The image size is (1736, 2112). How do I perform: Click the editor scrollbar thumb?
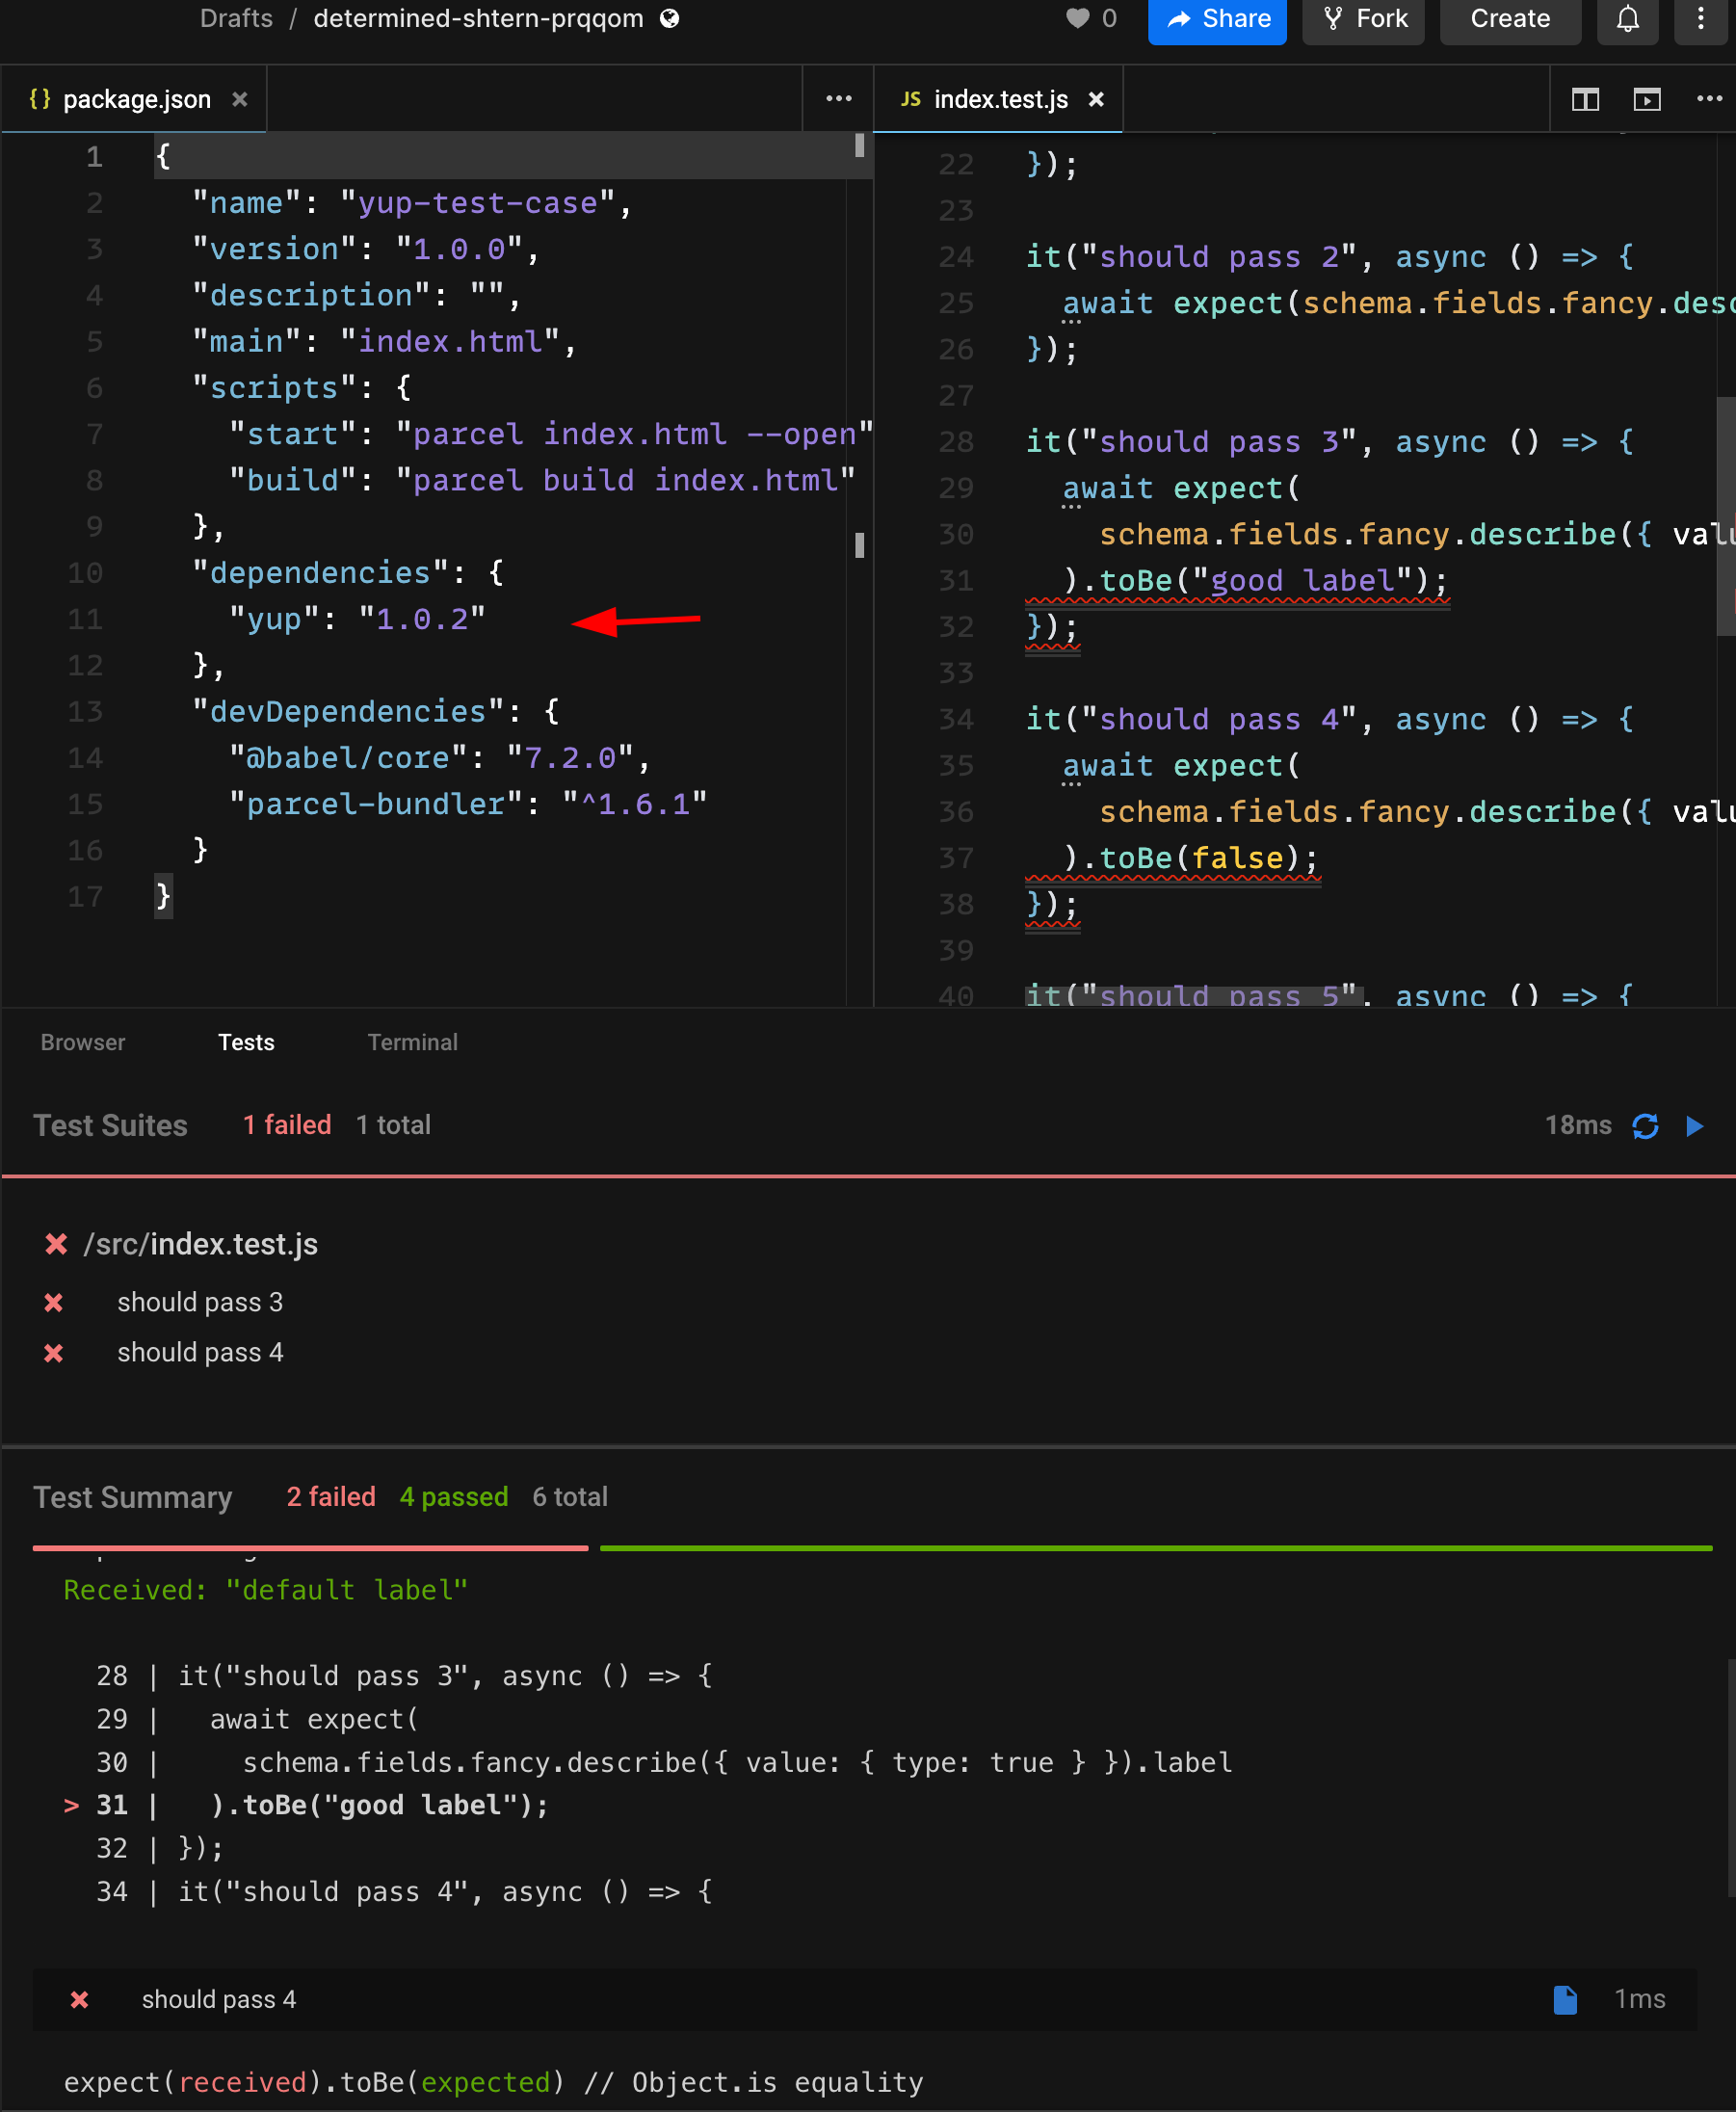(860, 545)
